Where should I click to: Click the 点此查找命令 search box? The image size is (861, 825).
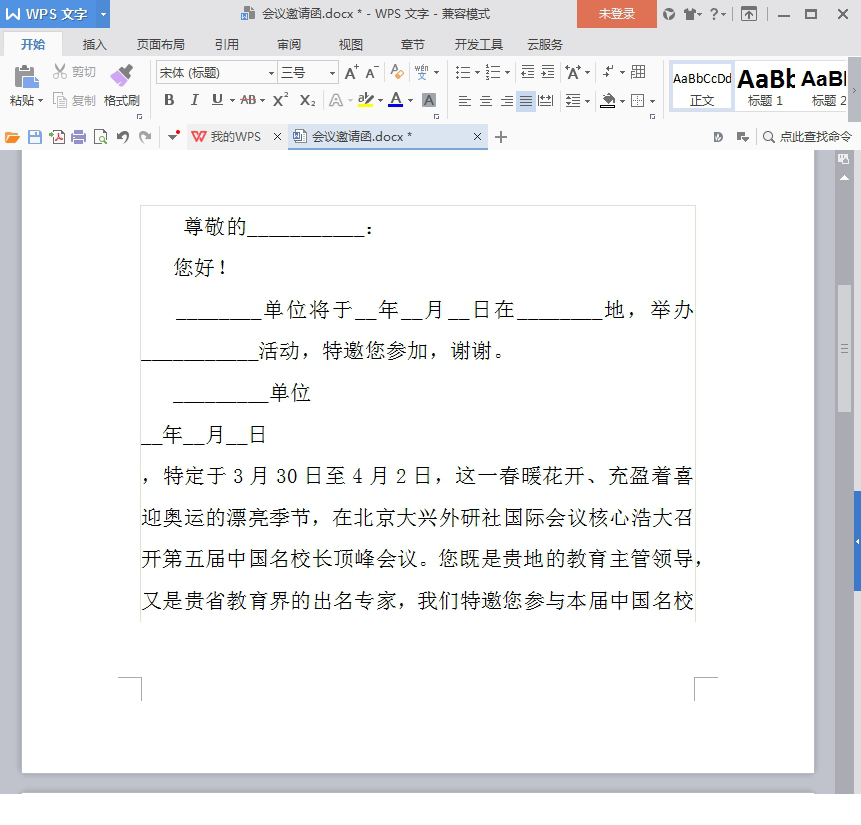tap(807, 137)
